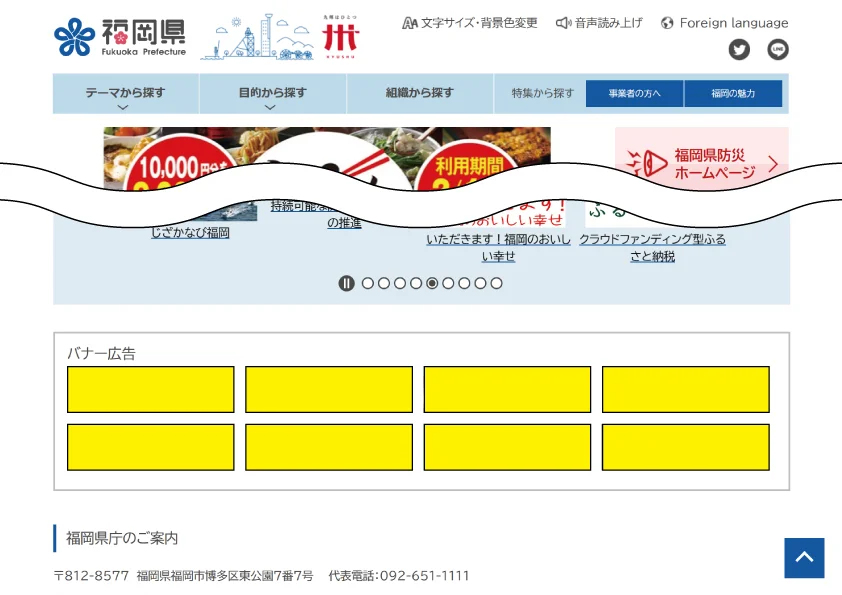Click the Fukuoka Prefecture logo

pyautogui.click(x=120, y=37)
